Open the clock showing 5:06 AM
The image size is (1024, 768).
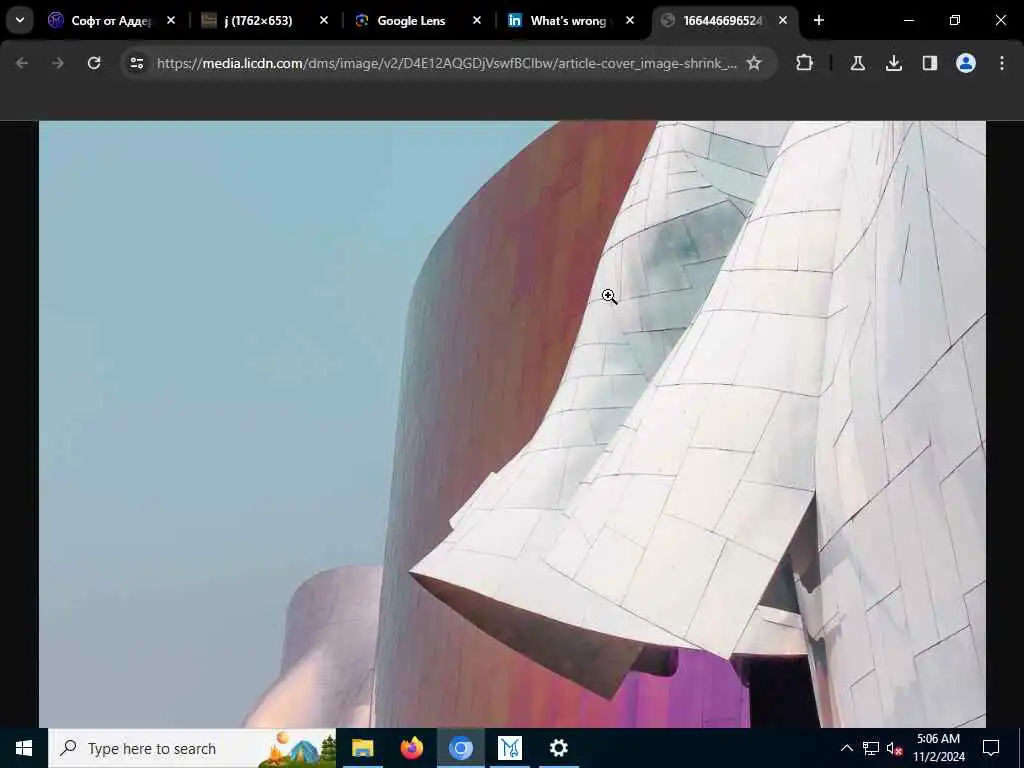click(938, 748)
